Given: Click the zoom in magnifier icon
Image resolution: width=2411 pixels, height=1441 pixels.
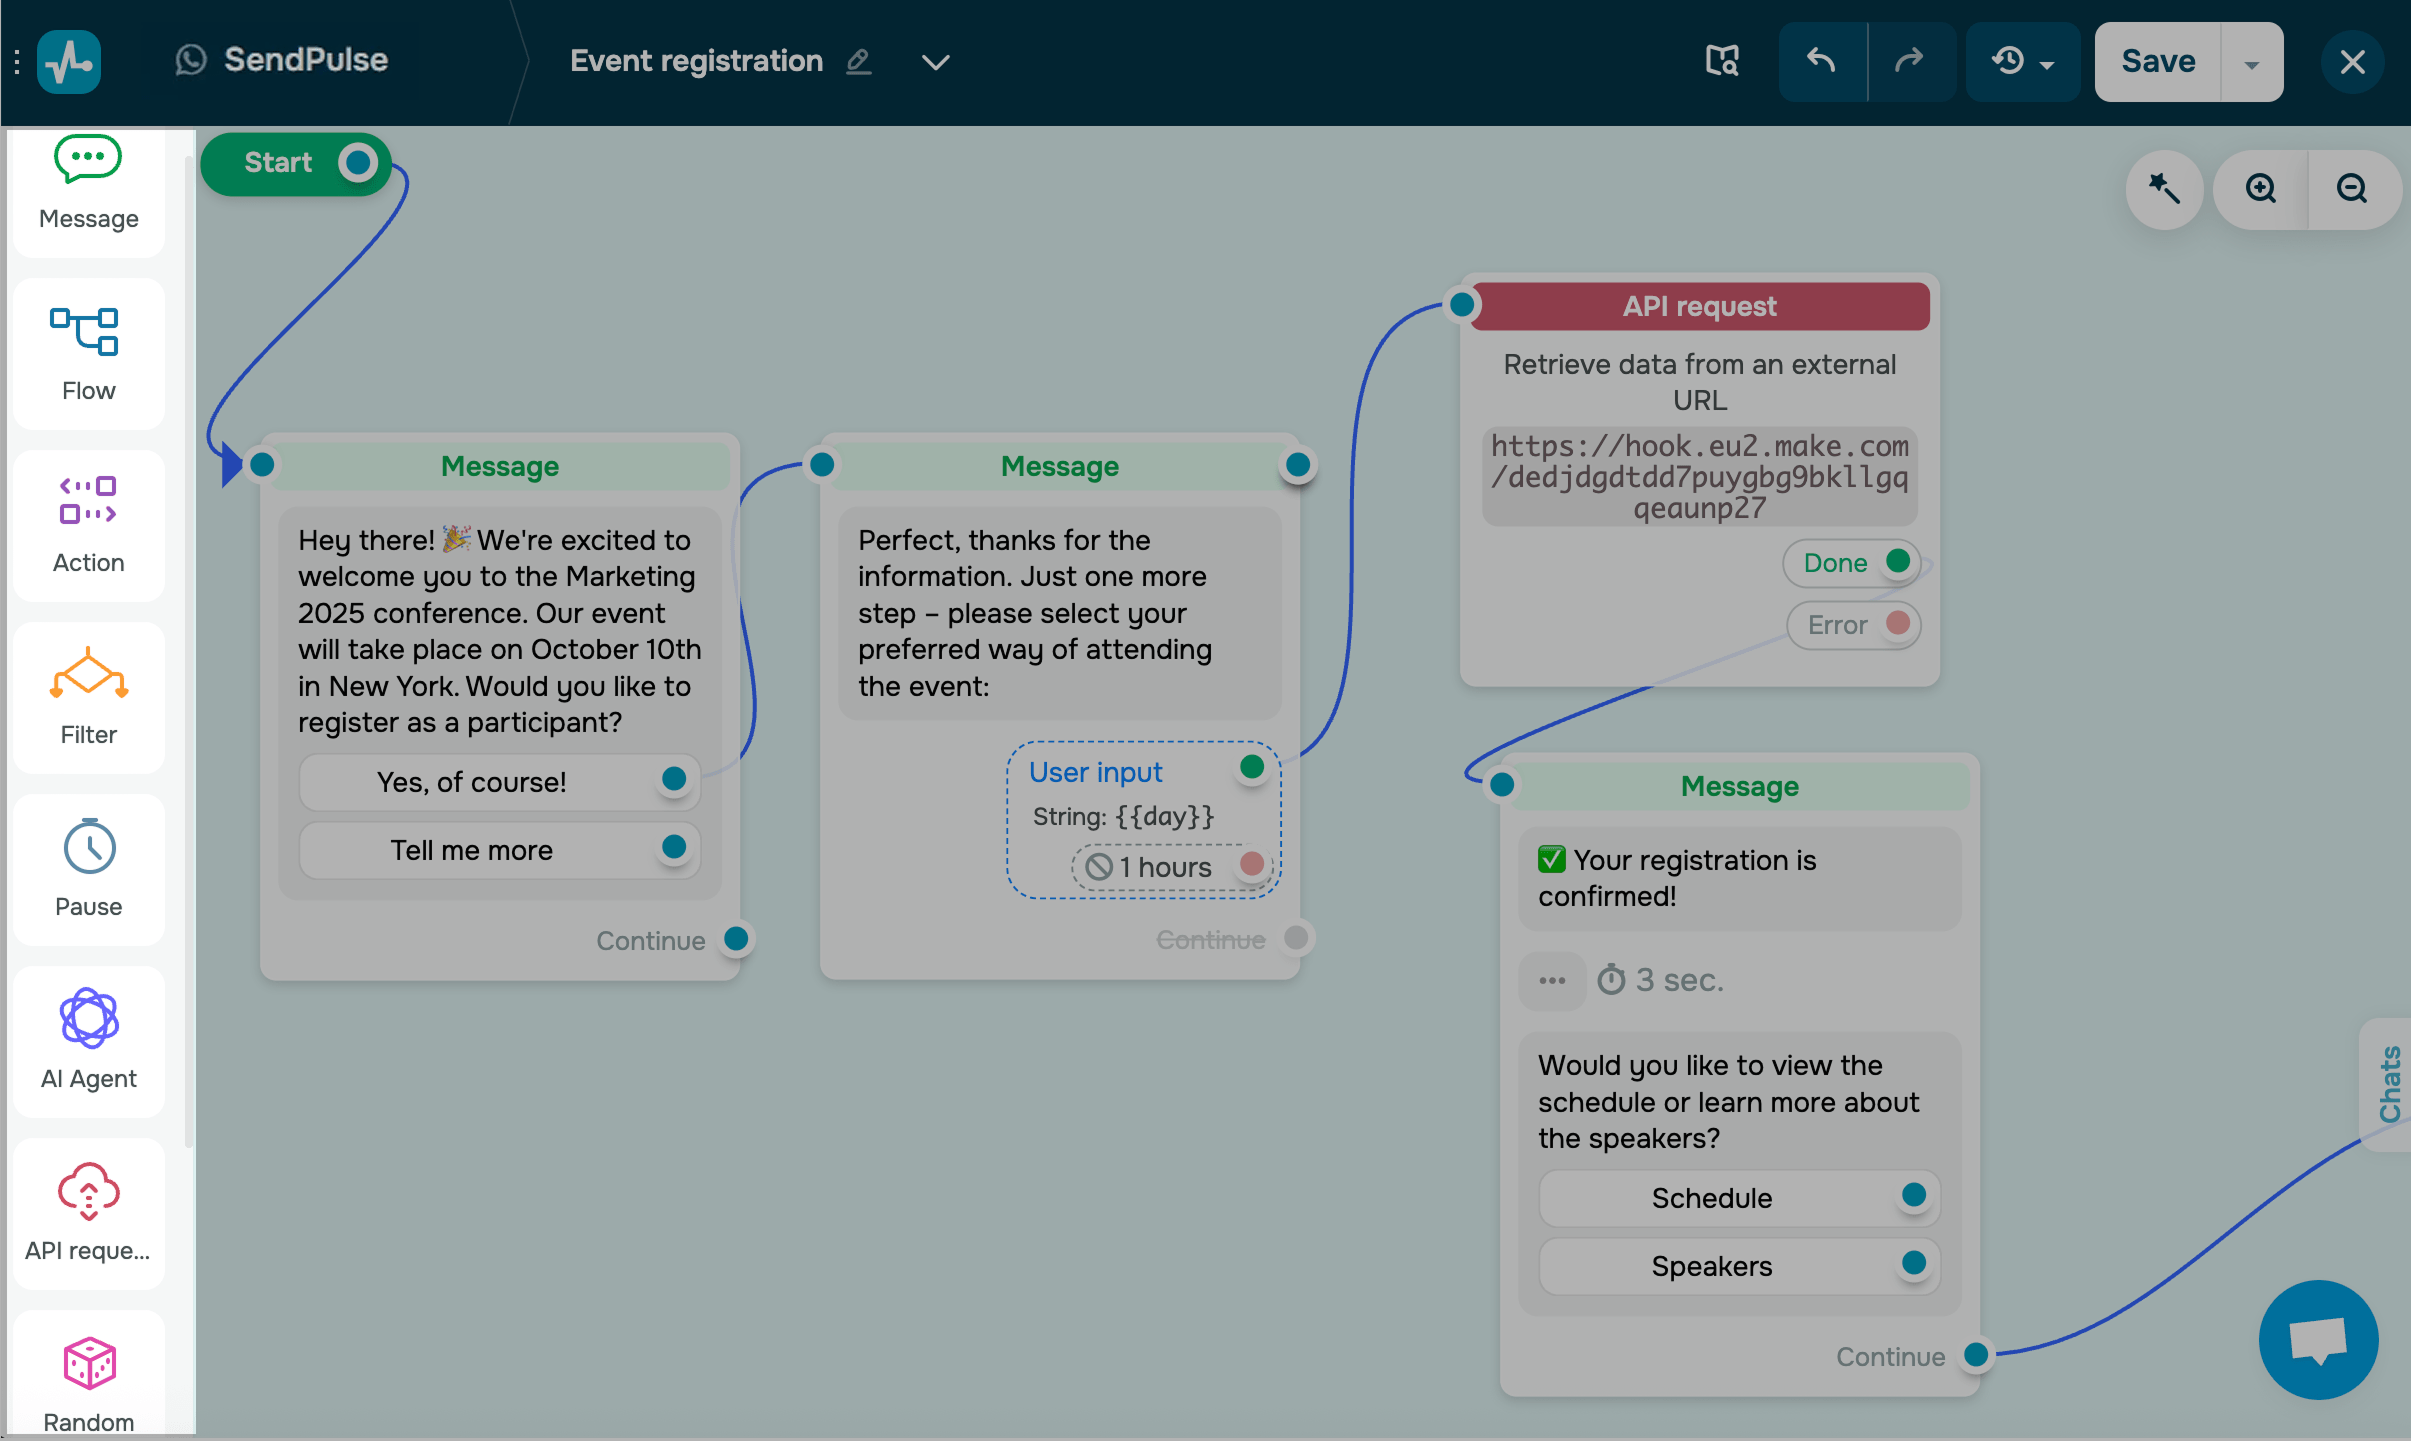Looking at the screenshot, I should [x=2260, y=189].
